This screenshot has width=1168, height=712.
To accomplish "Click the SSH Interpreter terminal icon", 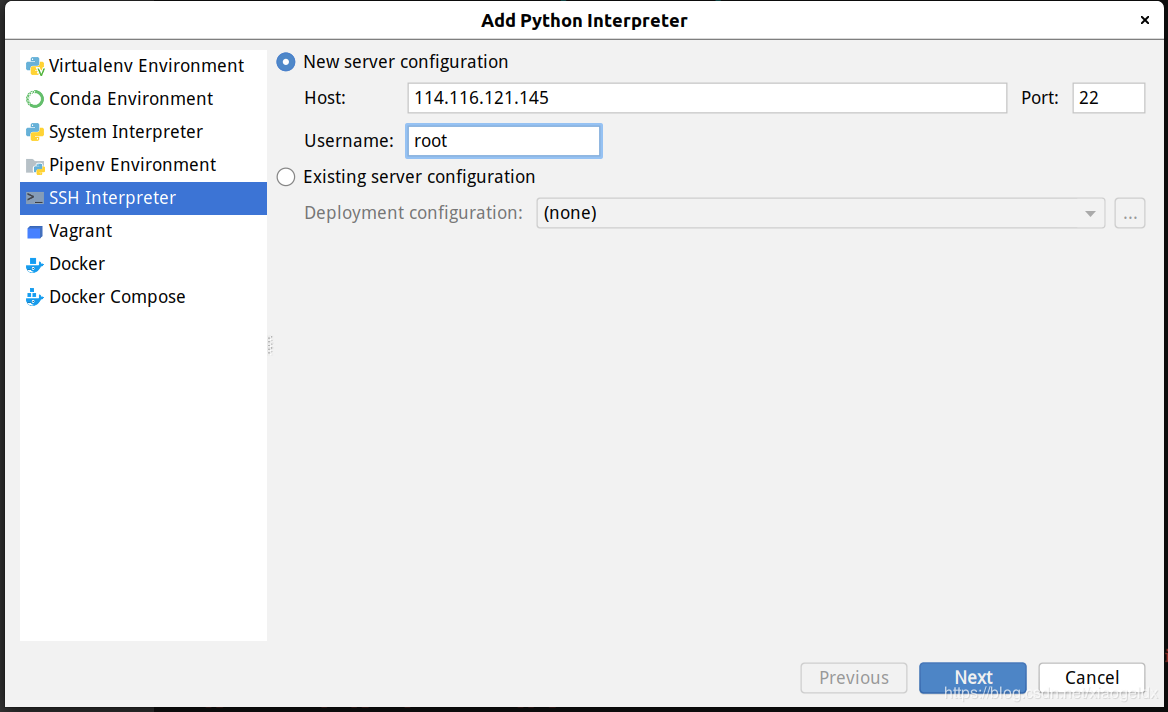I will point(35,198).
